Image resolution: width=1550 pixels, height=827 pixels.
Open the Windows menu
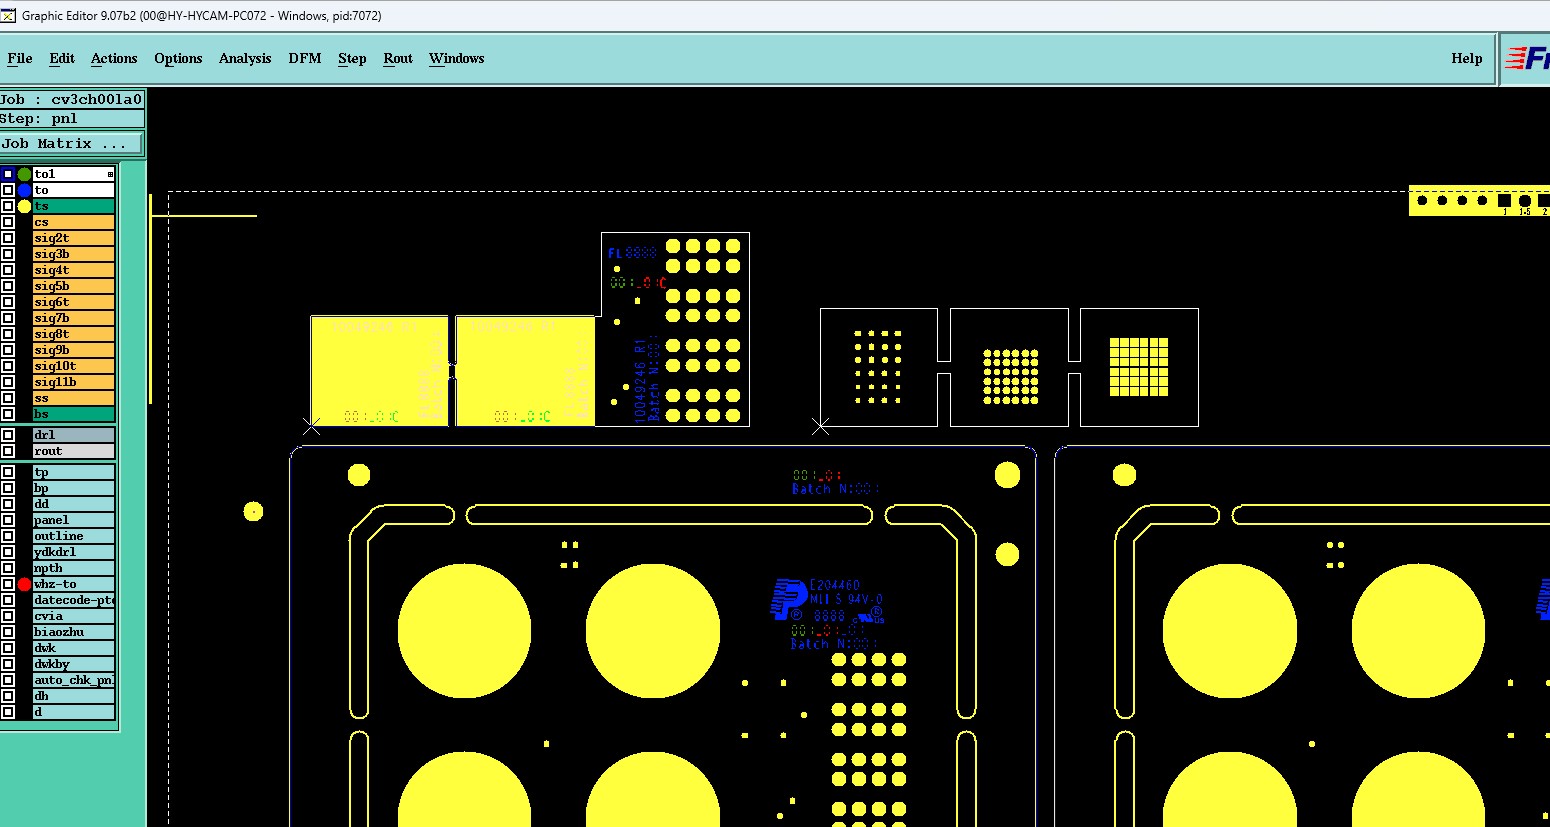click(457, 58)
